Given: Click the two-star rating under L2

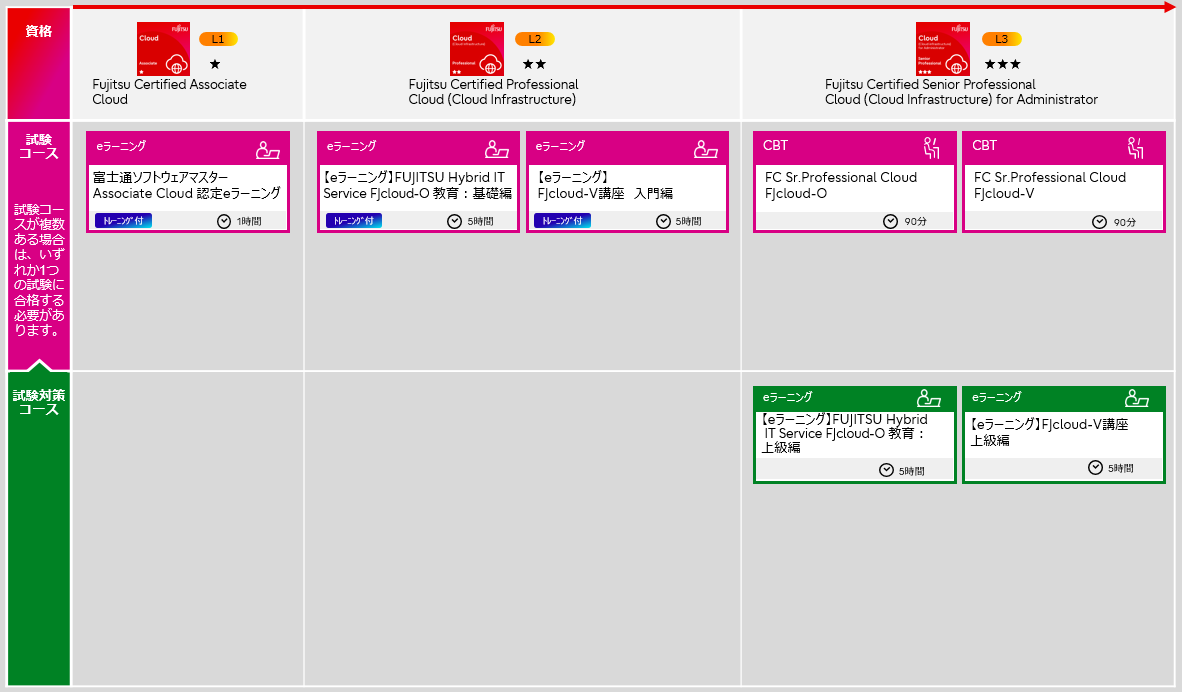Looking at the screenshot, I should tap(534, 64).
